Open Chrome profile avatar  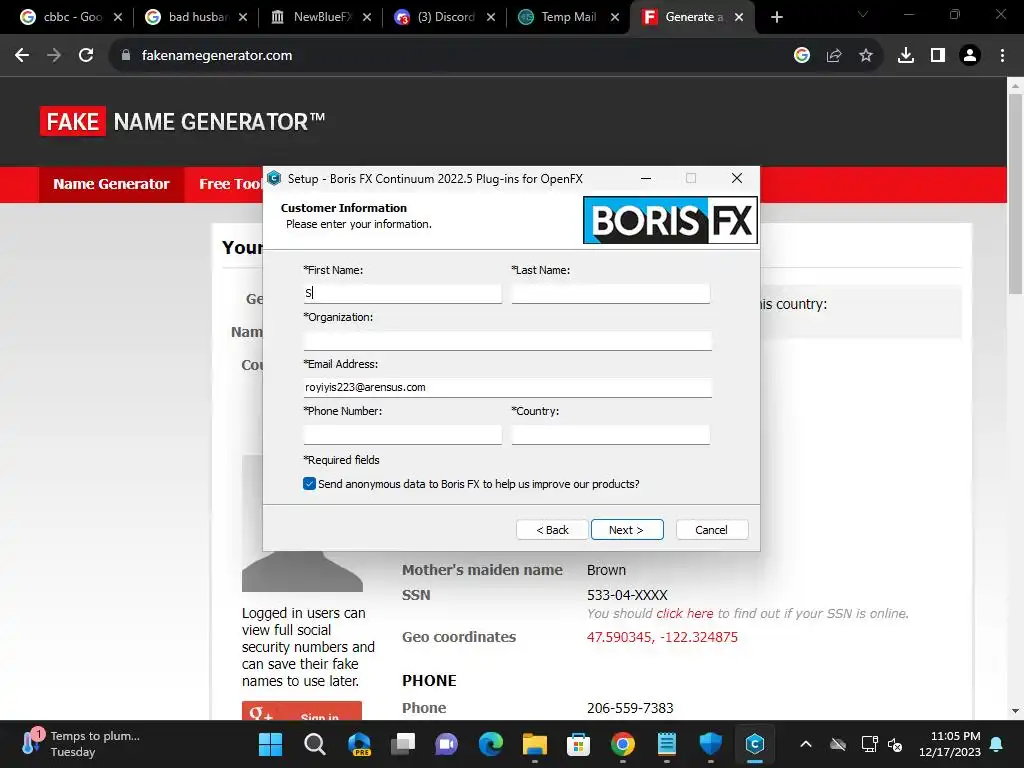[x=970, y=56]
